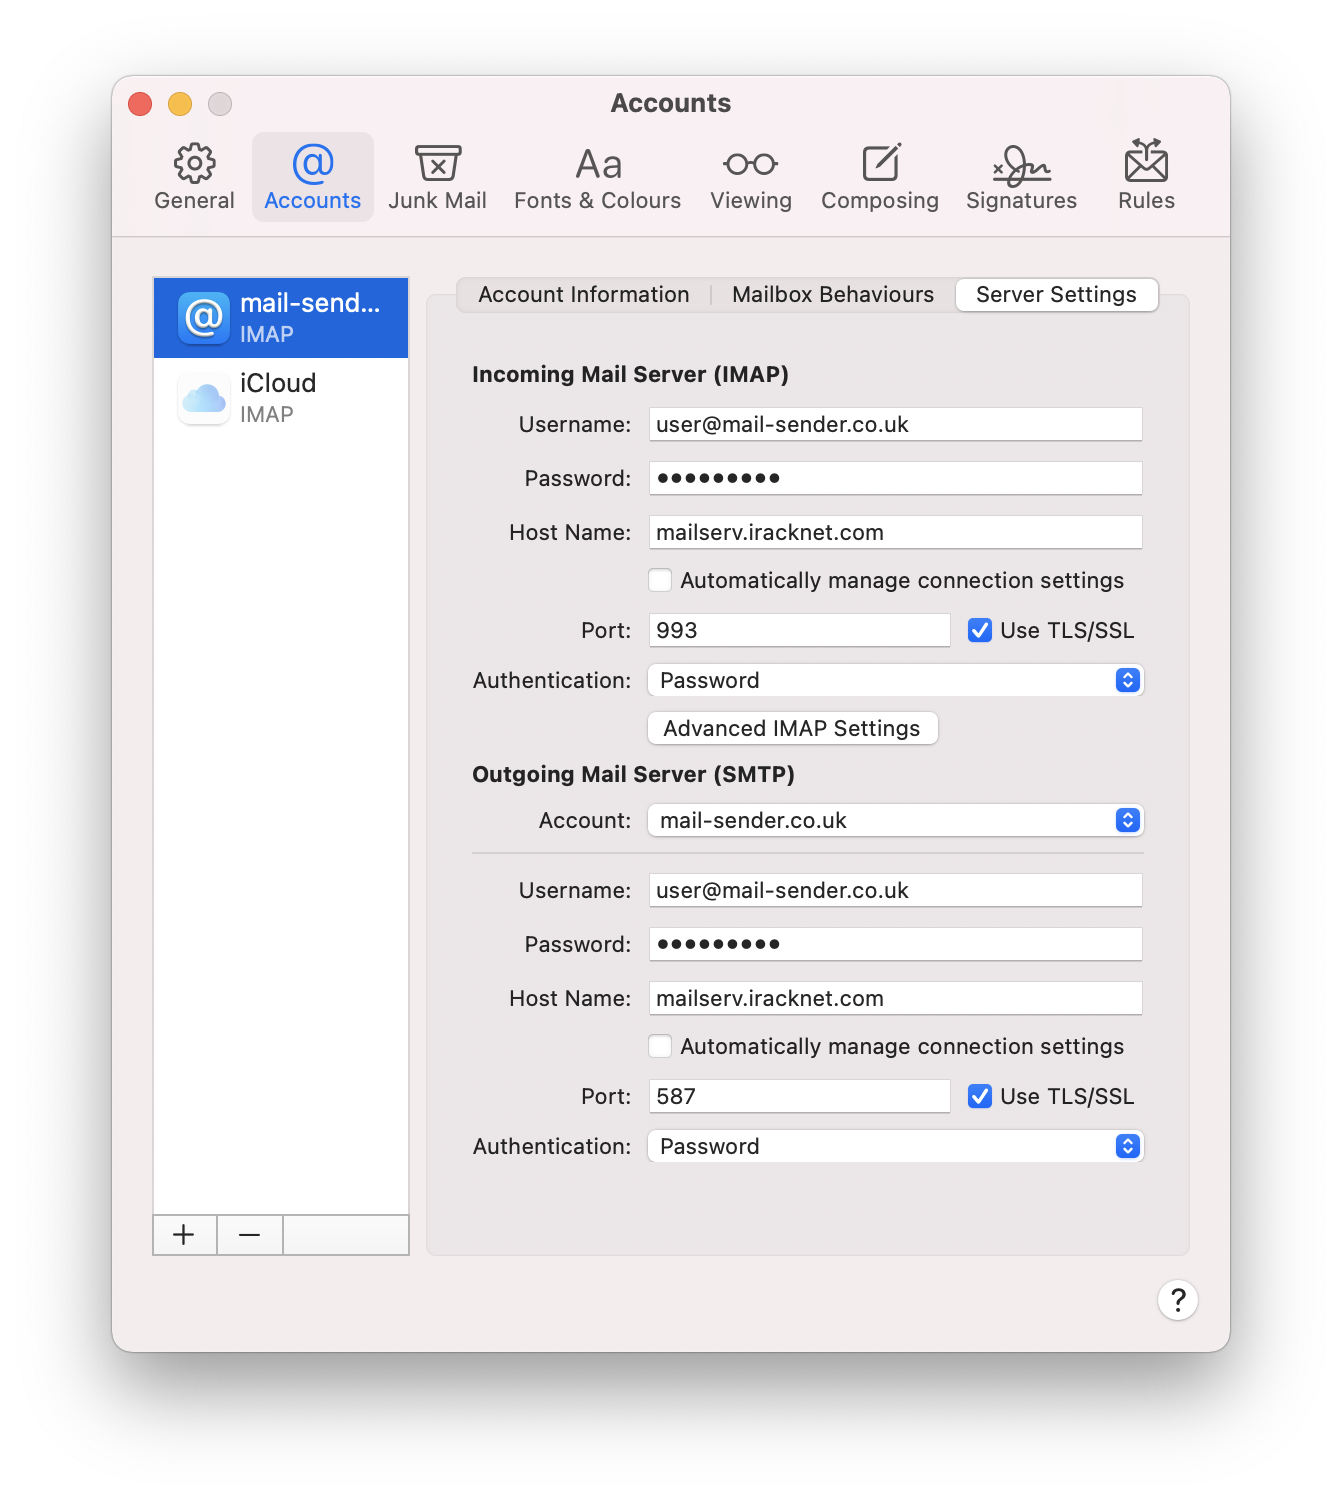Switch to Mailbox Behaviours tab
Screen dimensions: 1342x1500
[x=833, y=295]
